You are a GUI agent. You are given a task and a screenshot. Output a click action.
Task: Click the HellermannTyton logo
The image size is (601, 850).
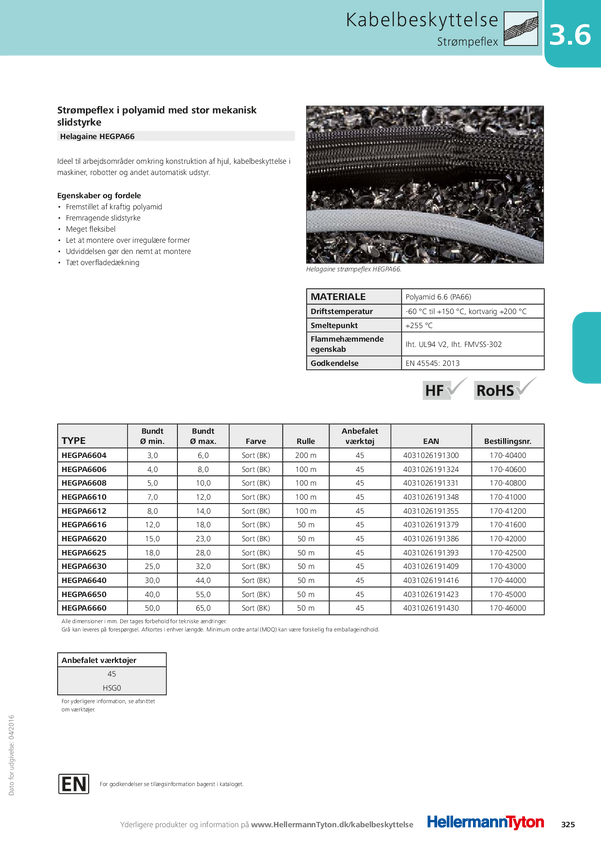tap(485, 823)
